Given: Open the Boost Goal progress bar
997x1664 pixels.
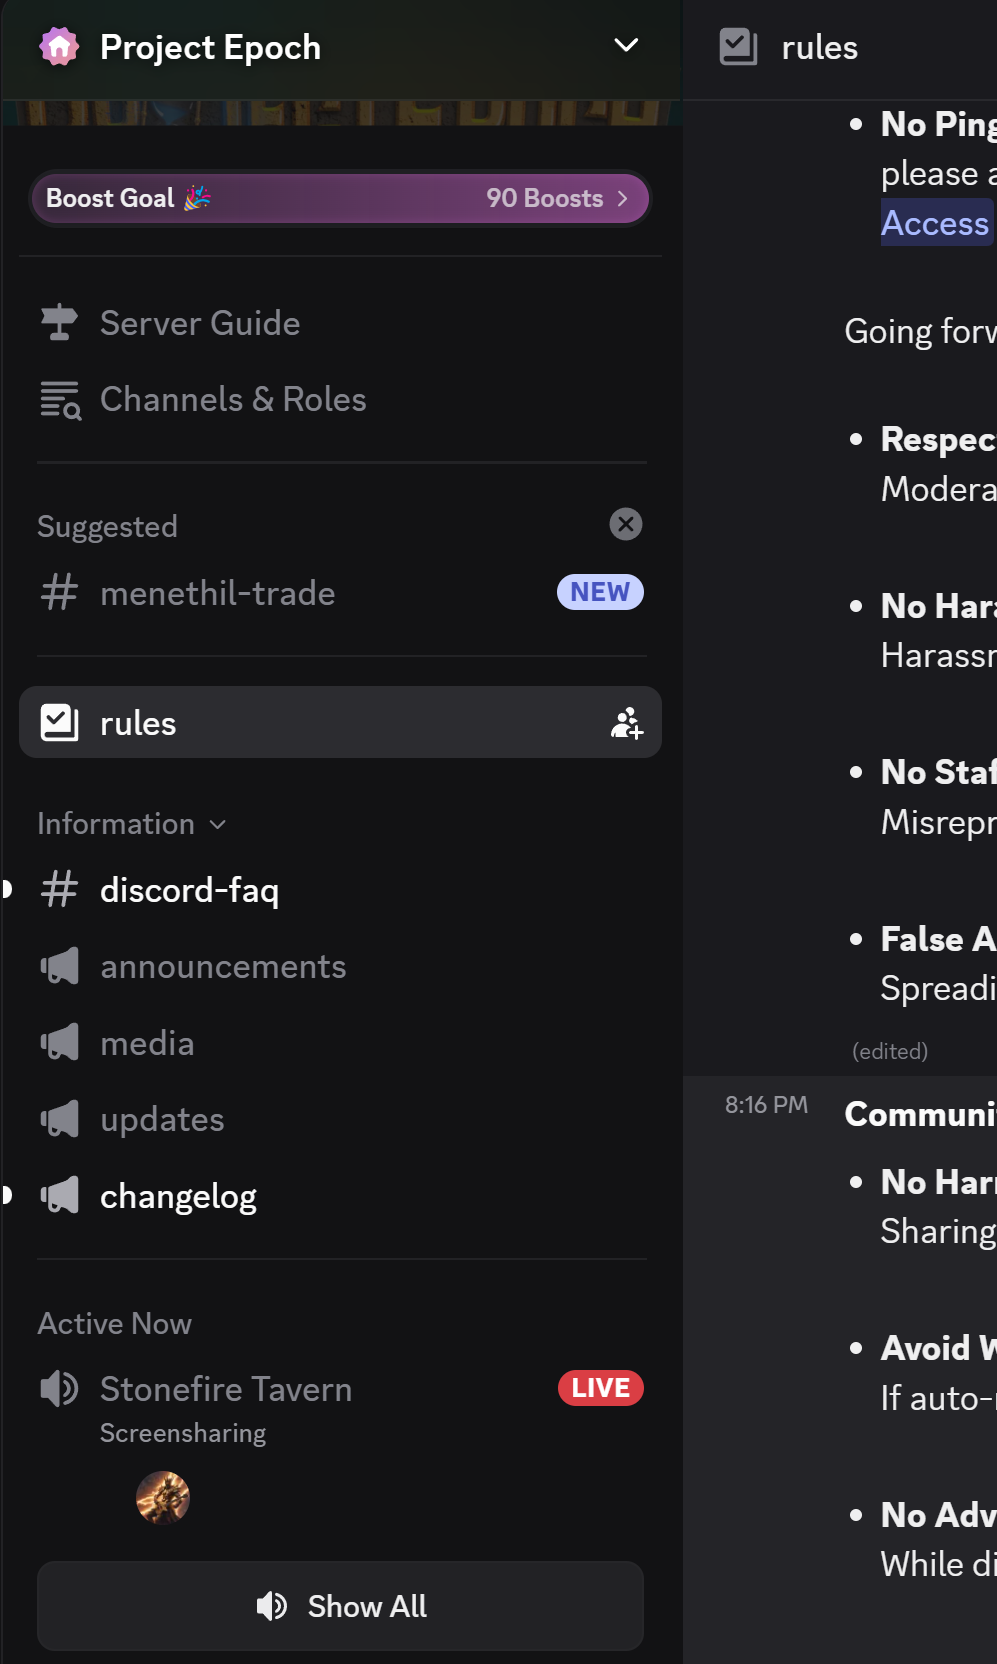Looking at the screenshot, I should click(x=340, y=198).
